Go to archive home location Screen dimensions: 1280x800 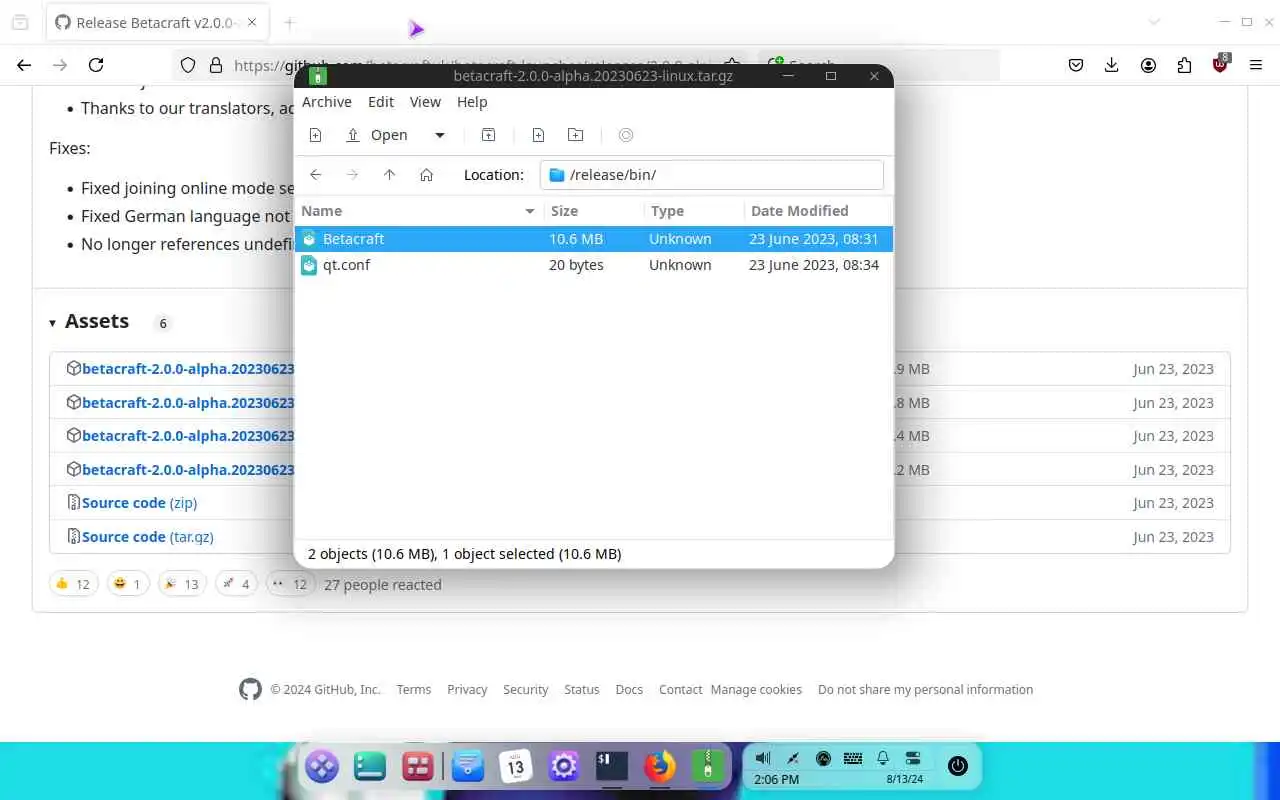[x=426, y=175]
